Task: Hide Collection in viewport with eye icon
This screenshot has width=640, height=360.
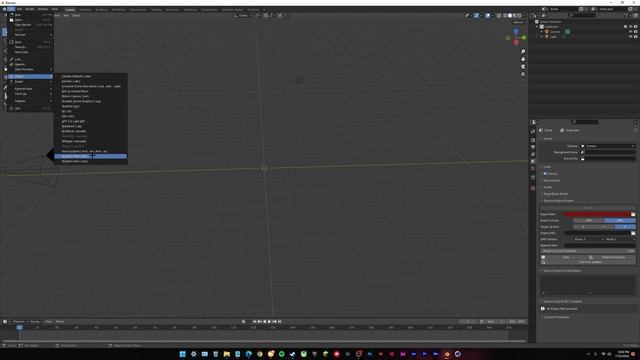Action: (631, 27)
